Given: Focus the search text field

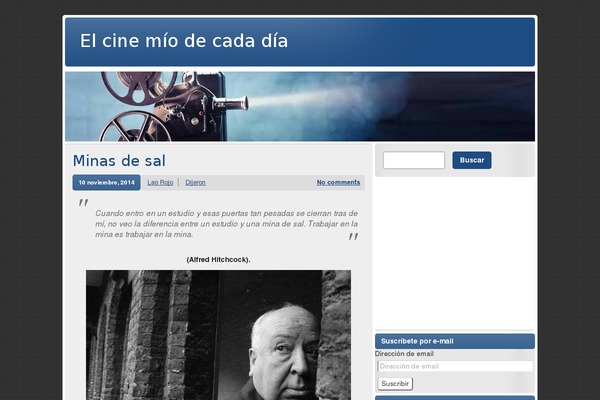Looking at the screenshot, I should 414,160.
